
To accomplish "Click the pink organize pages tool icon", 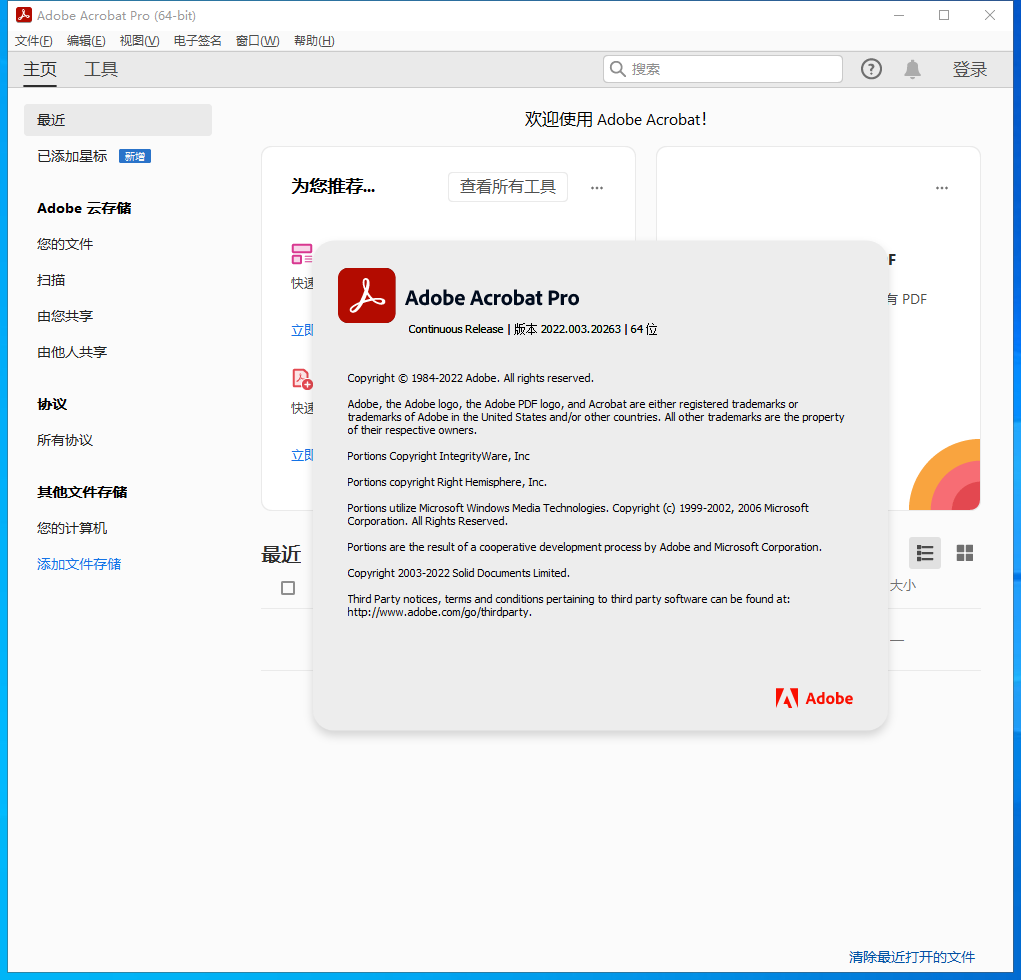I will click(x=302, y=254).
